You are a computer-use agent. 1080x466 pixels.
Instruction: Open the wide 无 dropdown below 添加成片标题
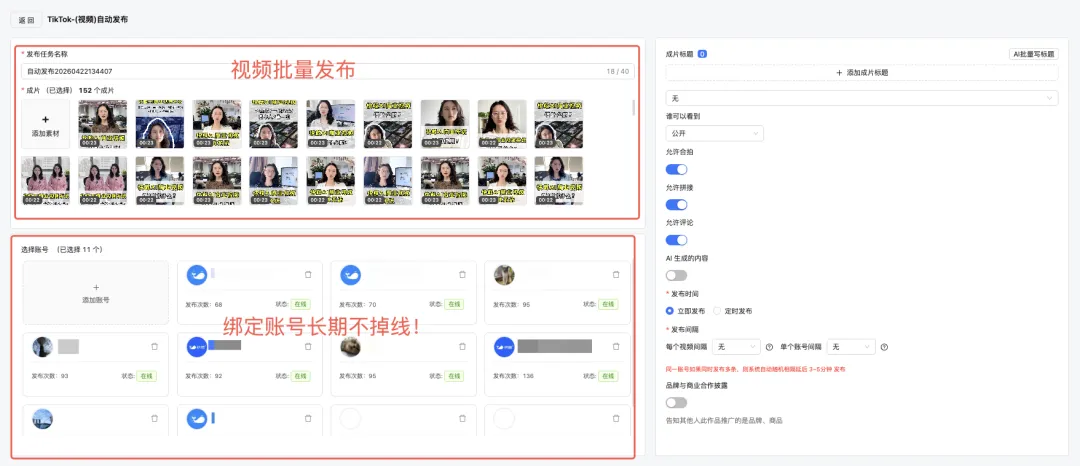click(x=862, y=98)
